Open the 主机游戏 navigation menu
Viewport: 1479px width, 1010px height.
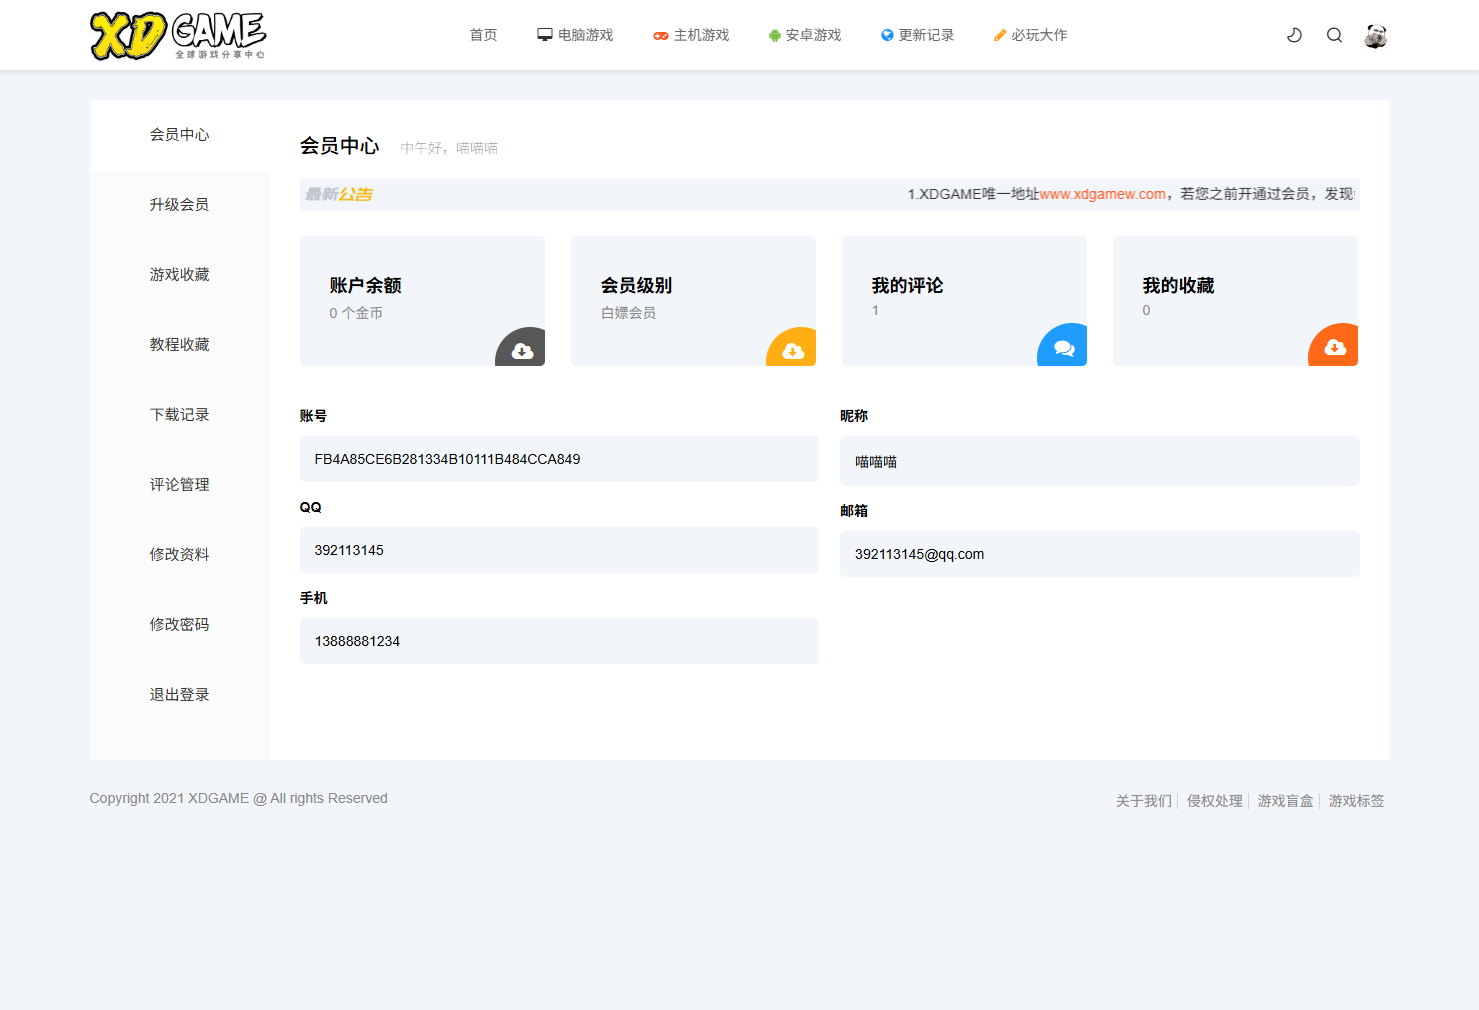[691, 35]
